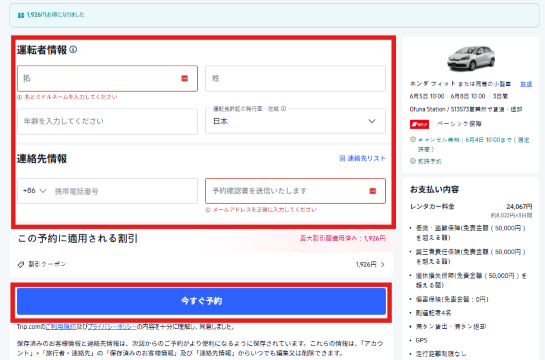Viewport: 545px width, 360px height.
Task: Click the info icon on the license country label
Action: coord(283,109)
